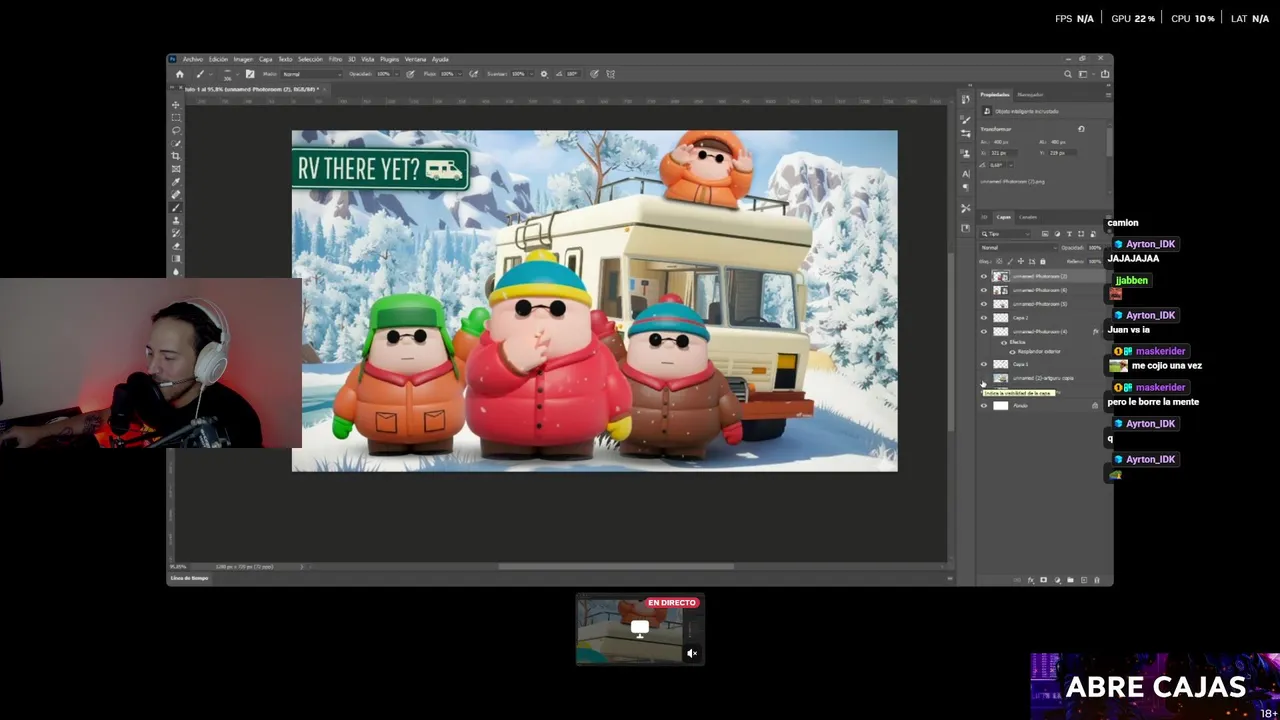Toggle symmetry butterfly icon in options bar
This screenshot has height=720, width=1280.
pyautogui.click(x=610, y=74)
